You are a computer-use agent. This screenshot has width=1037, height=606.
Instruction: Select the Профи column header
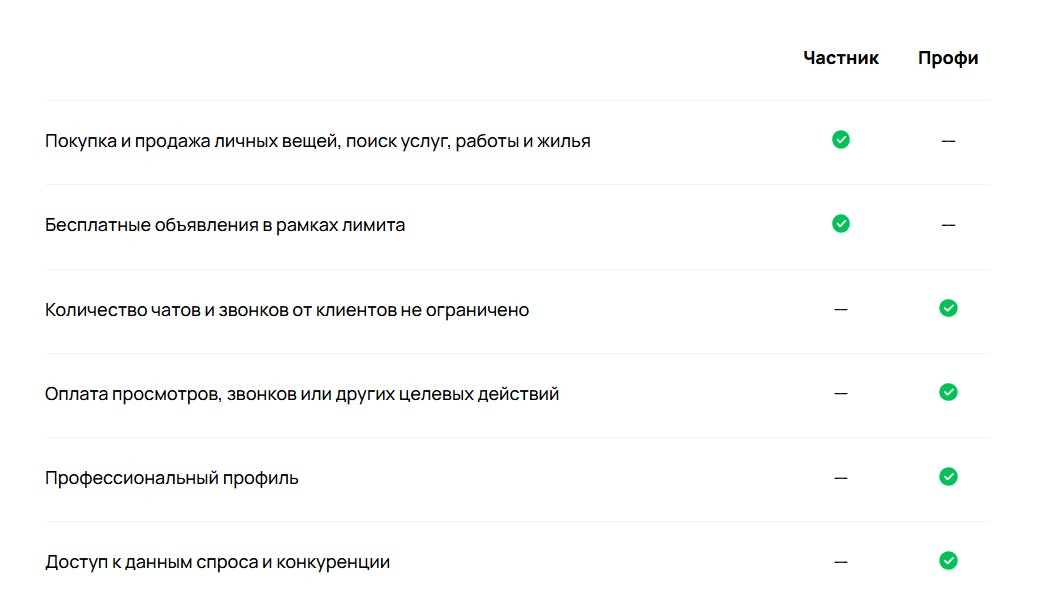pos(948,58)
